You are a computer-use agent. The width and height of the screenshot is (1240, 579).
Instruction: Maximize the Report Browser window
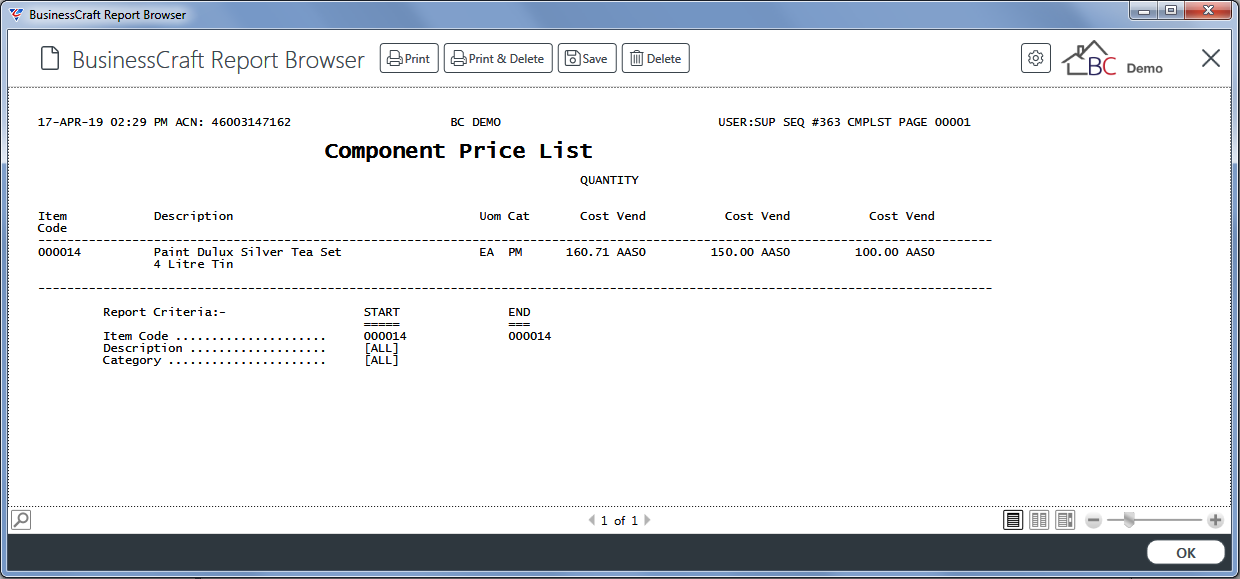(1170, 11)
